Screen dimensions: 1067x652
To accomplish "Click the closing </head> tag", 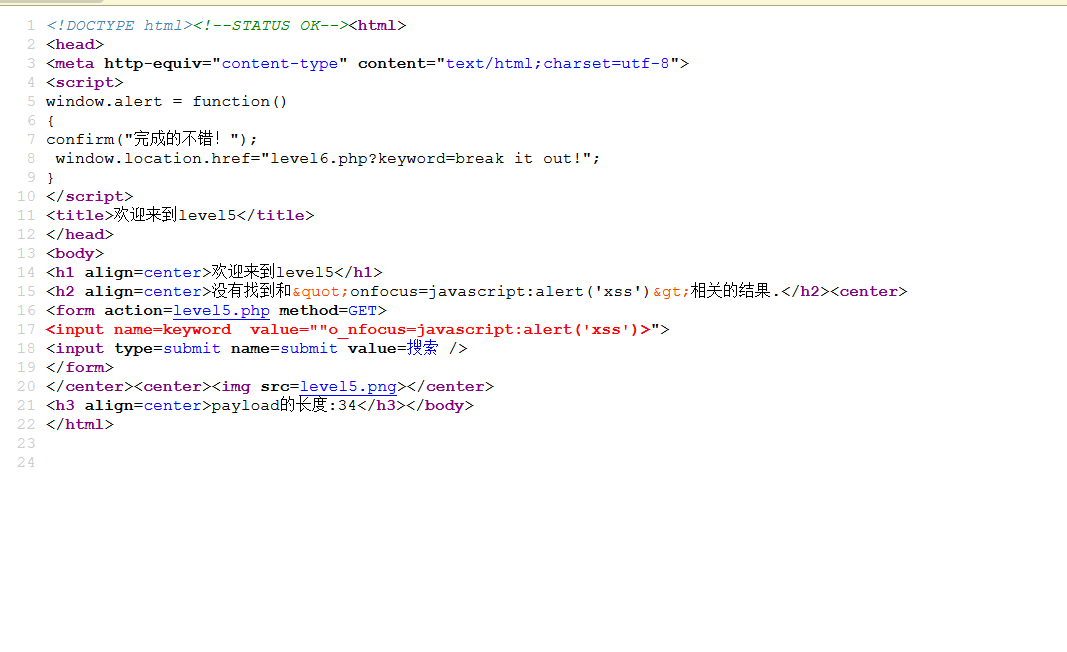I will [x=80, y=234].
